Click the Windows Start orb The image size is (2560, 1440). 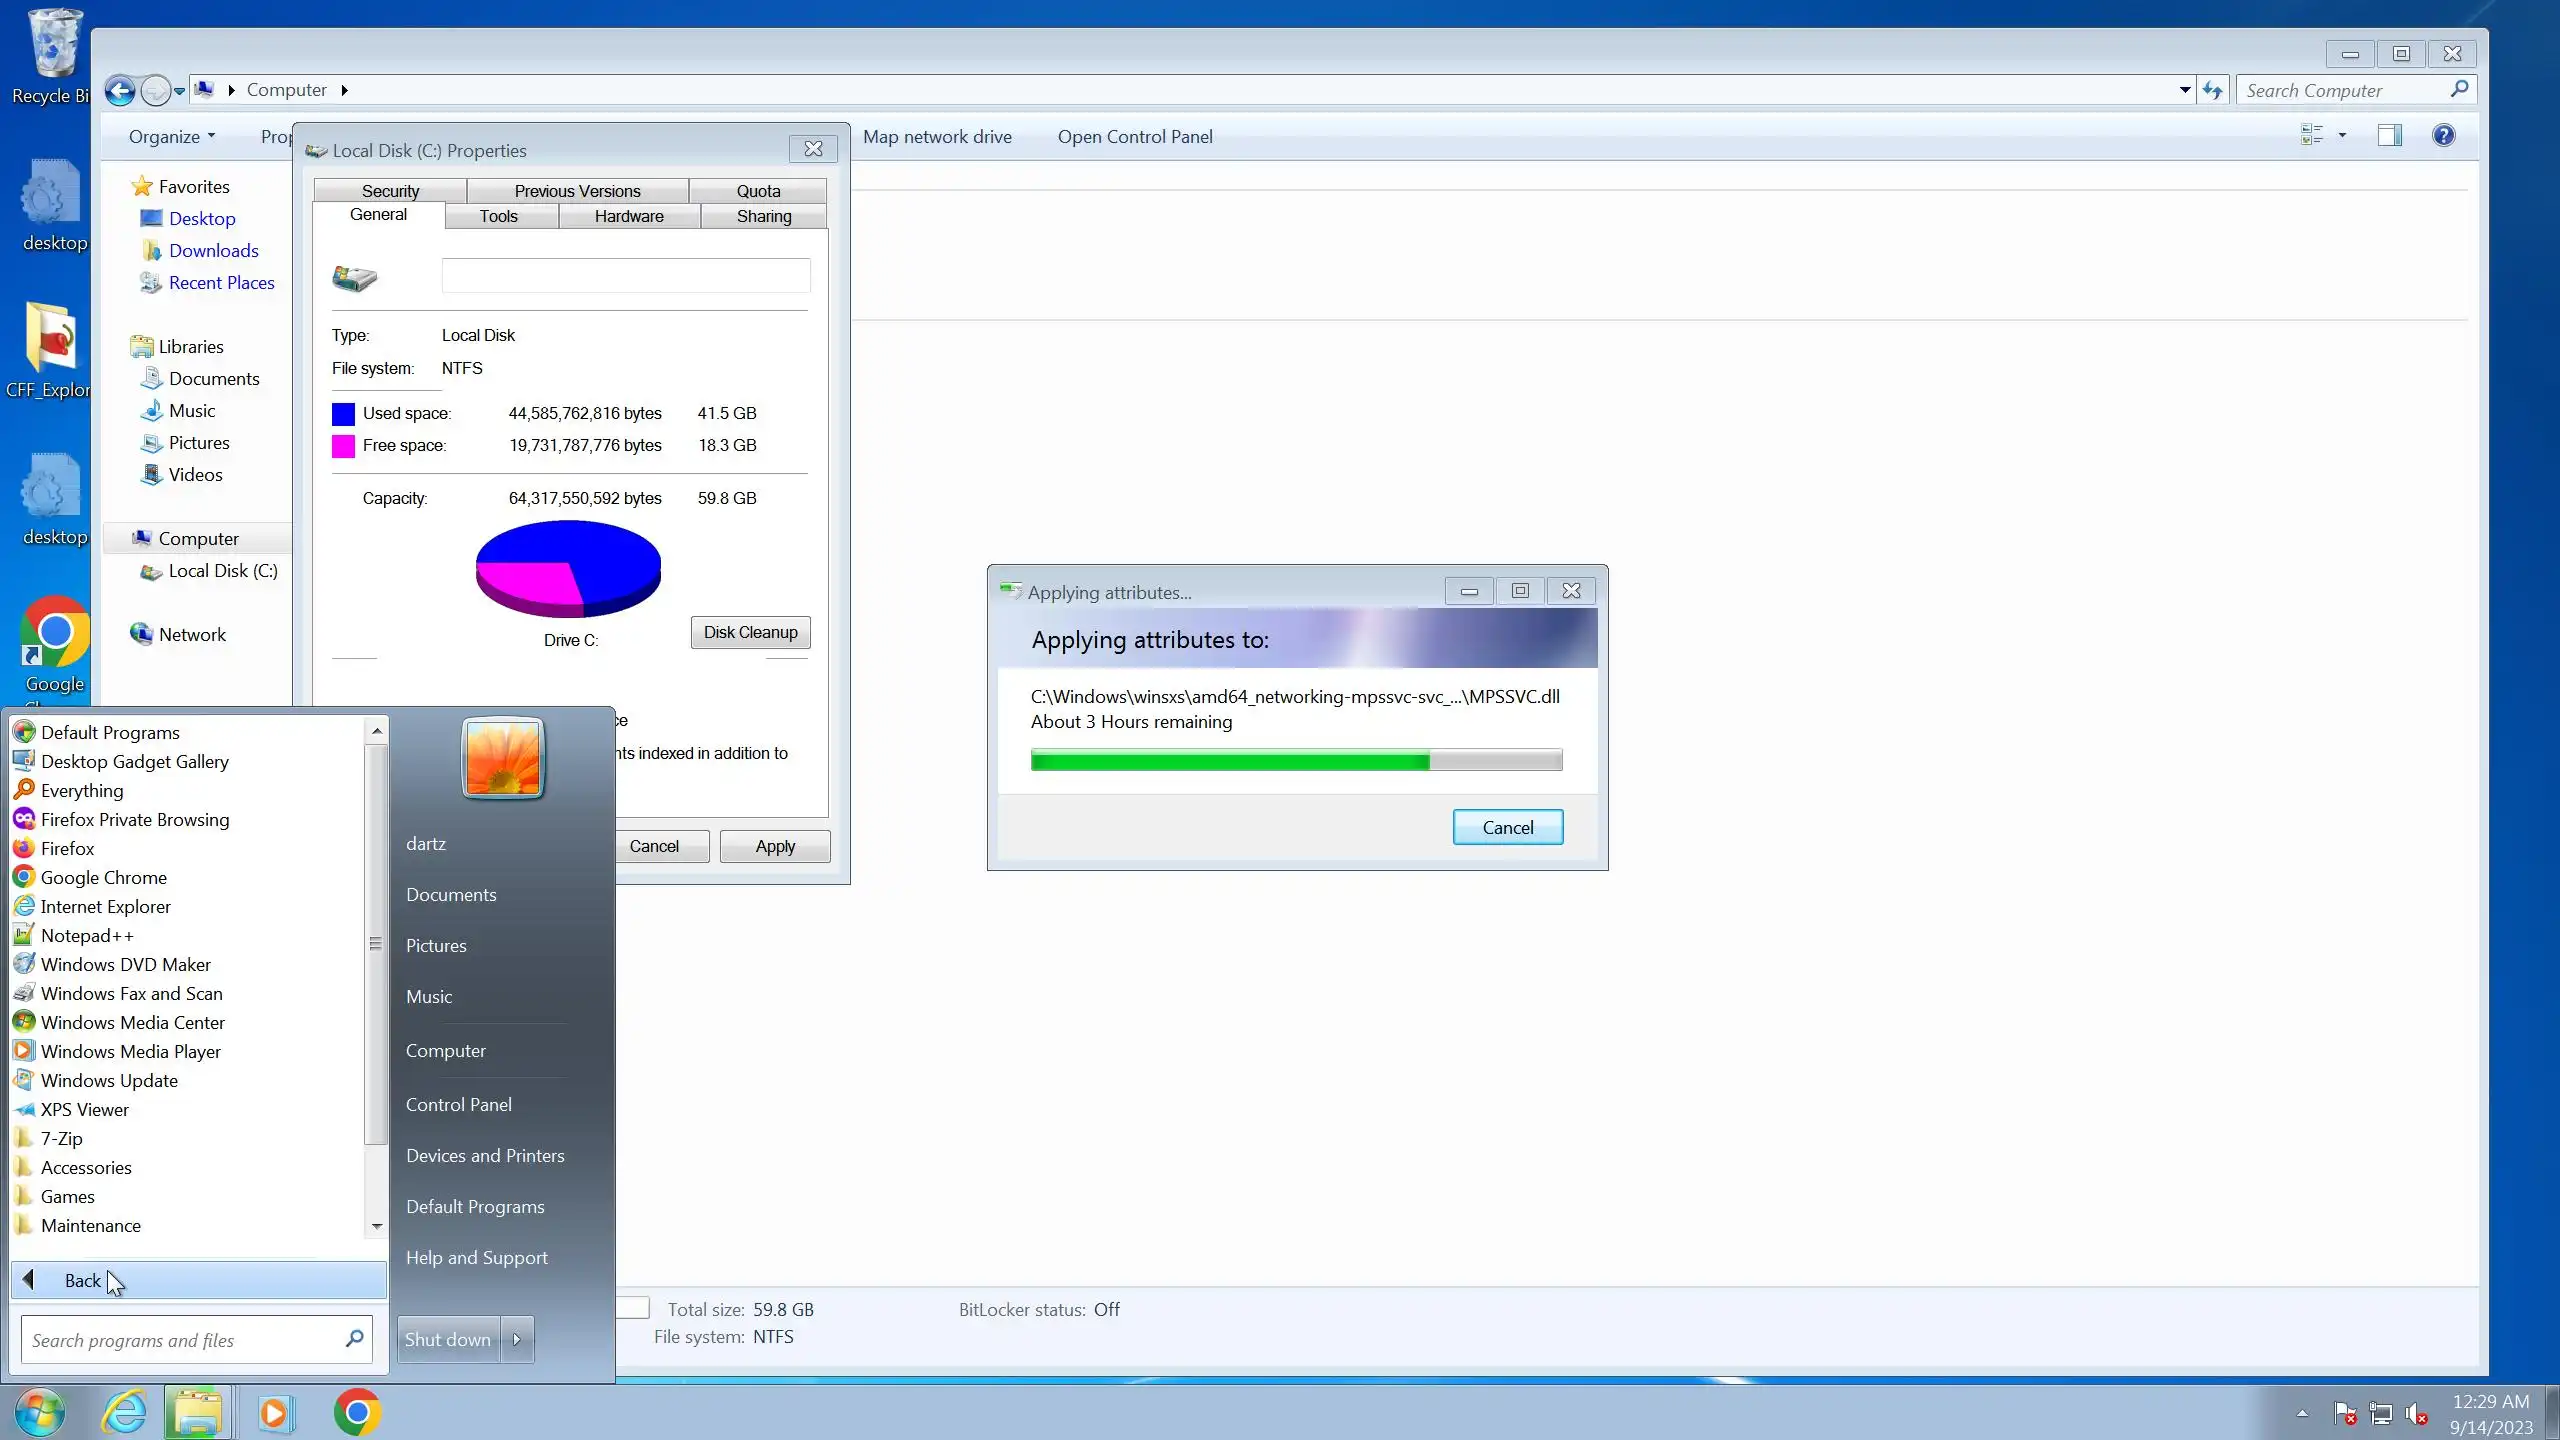[40, 1413]
